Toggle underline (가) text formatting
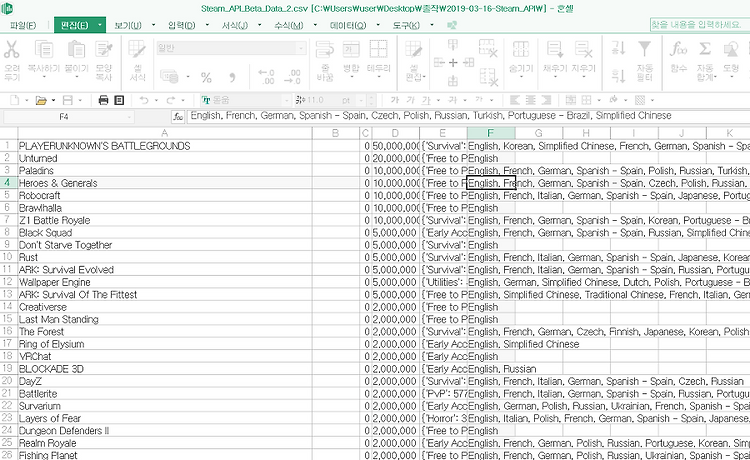The height and width of the screenshot is (460, 750). click(x=426, y=100)
